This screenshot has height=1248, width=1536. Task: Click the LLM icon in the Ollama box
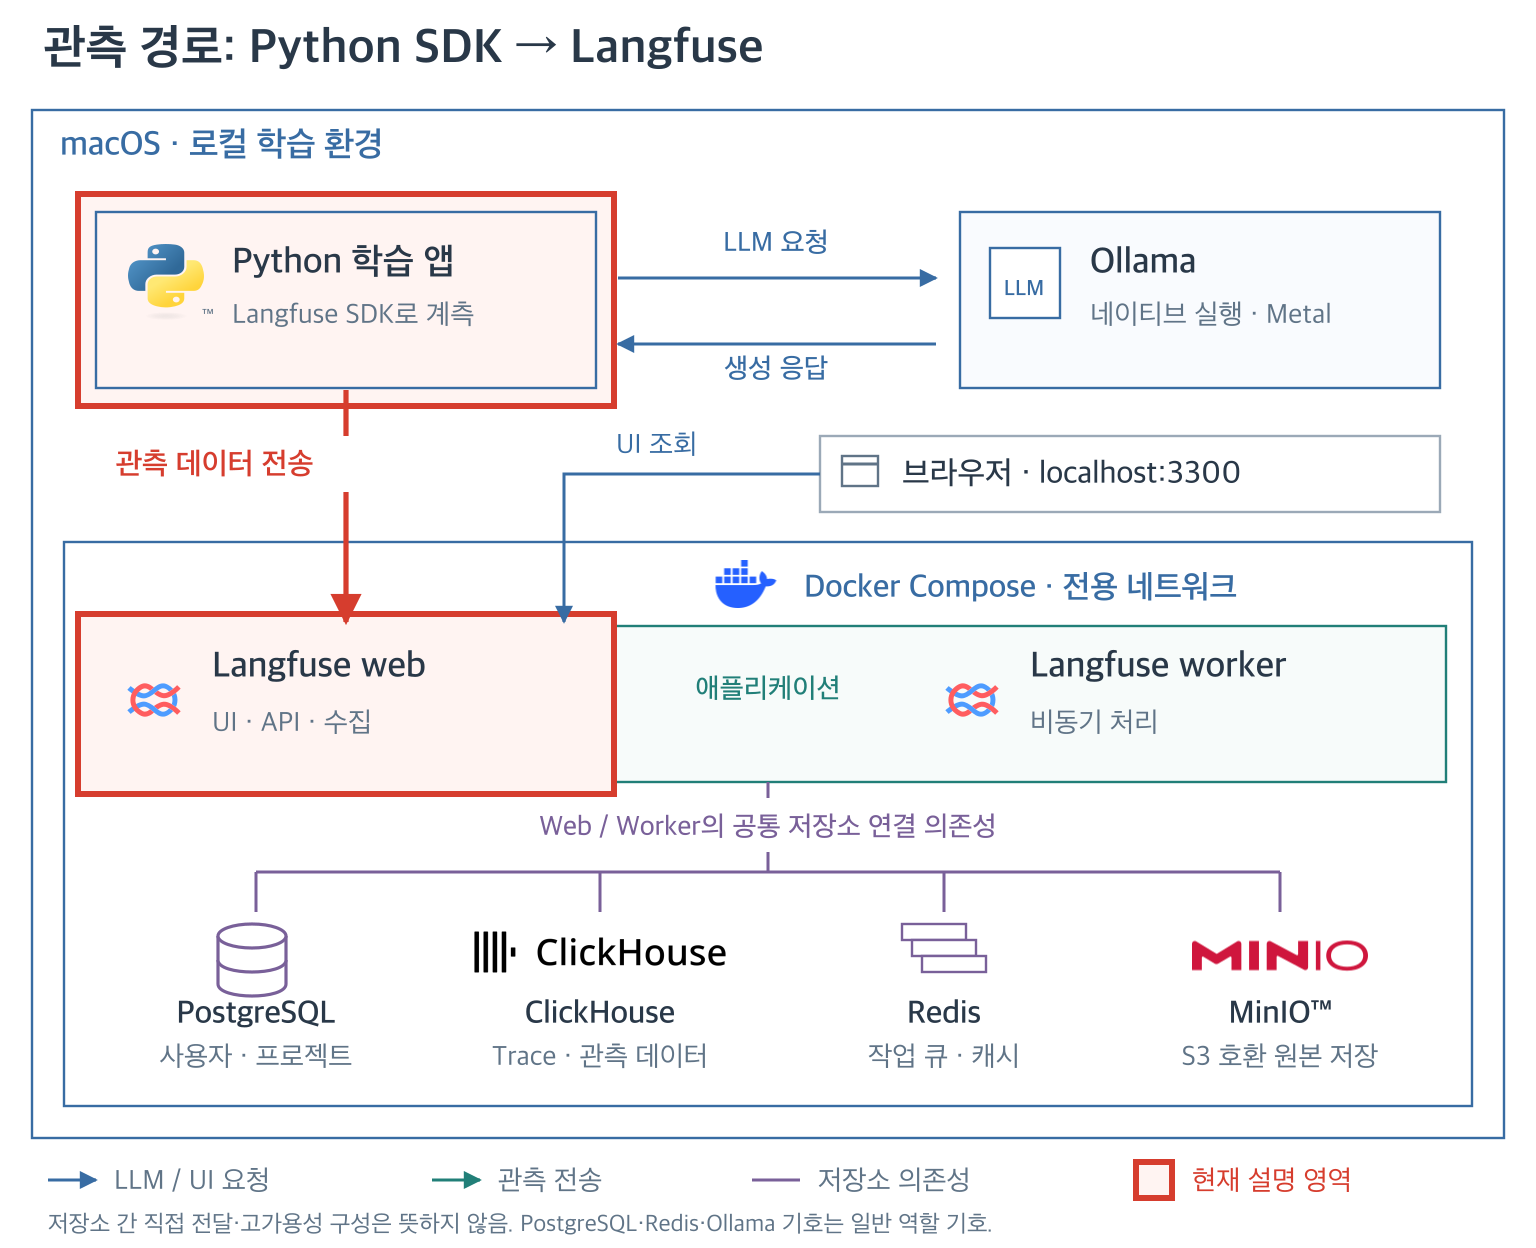pyautogui.click(x=1024, y=283)
